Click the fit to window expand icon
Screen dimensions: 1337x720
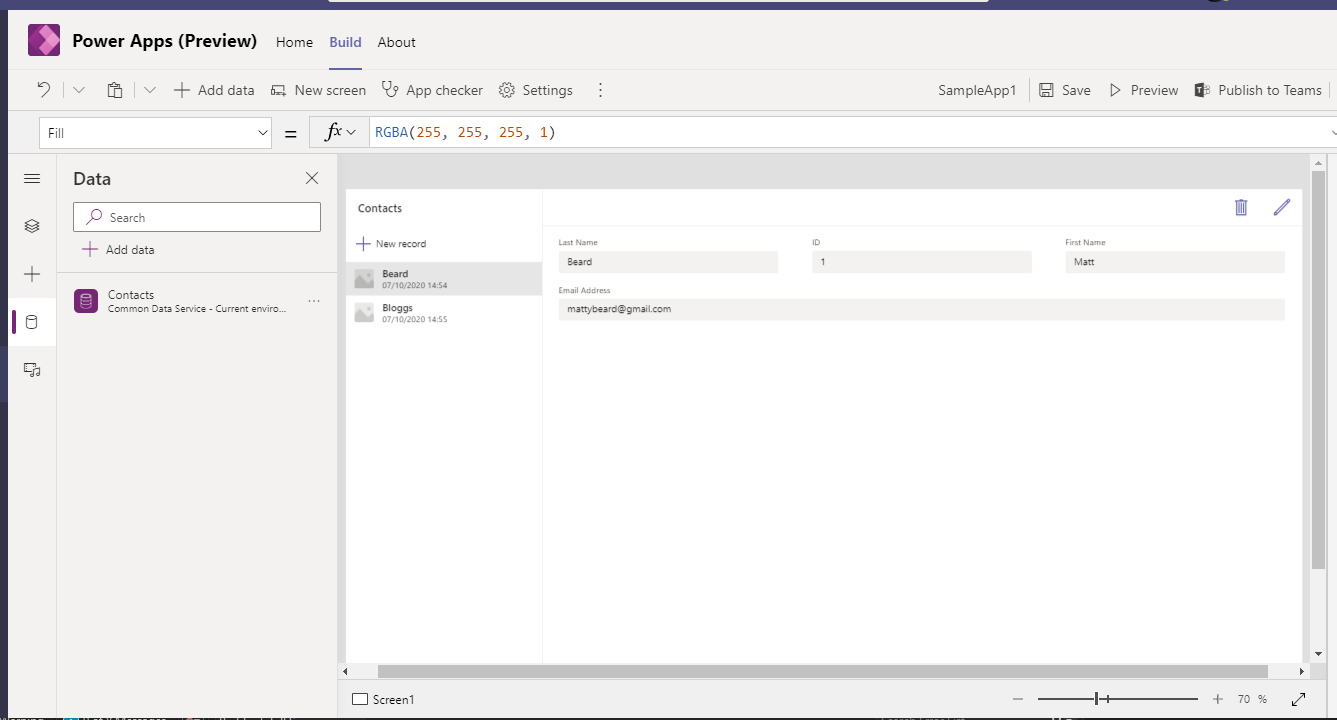1299,699
